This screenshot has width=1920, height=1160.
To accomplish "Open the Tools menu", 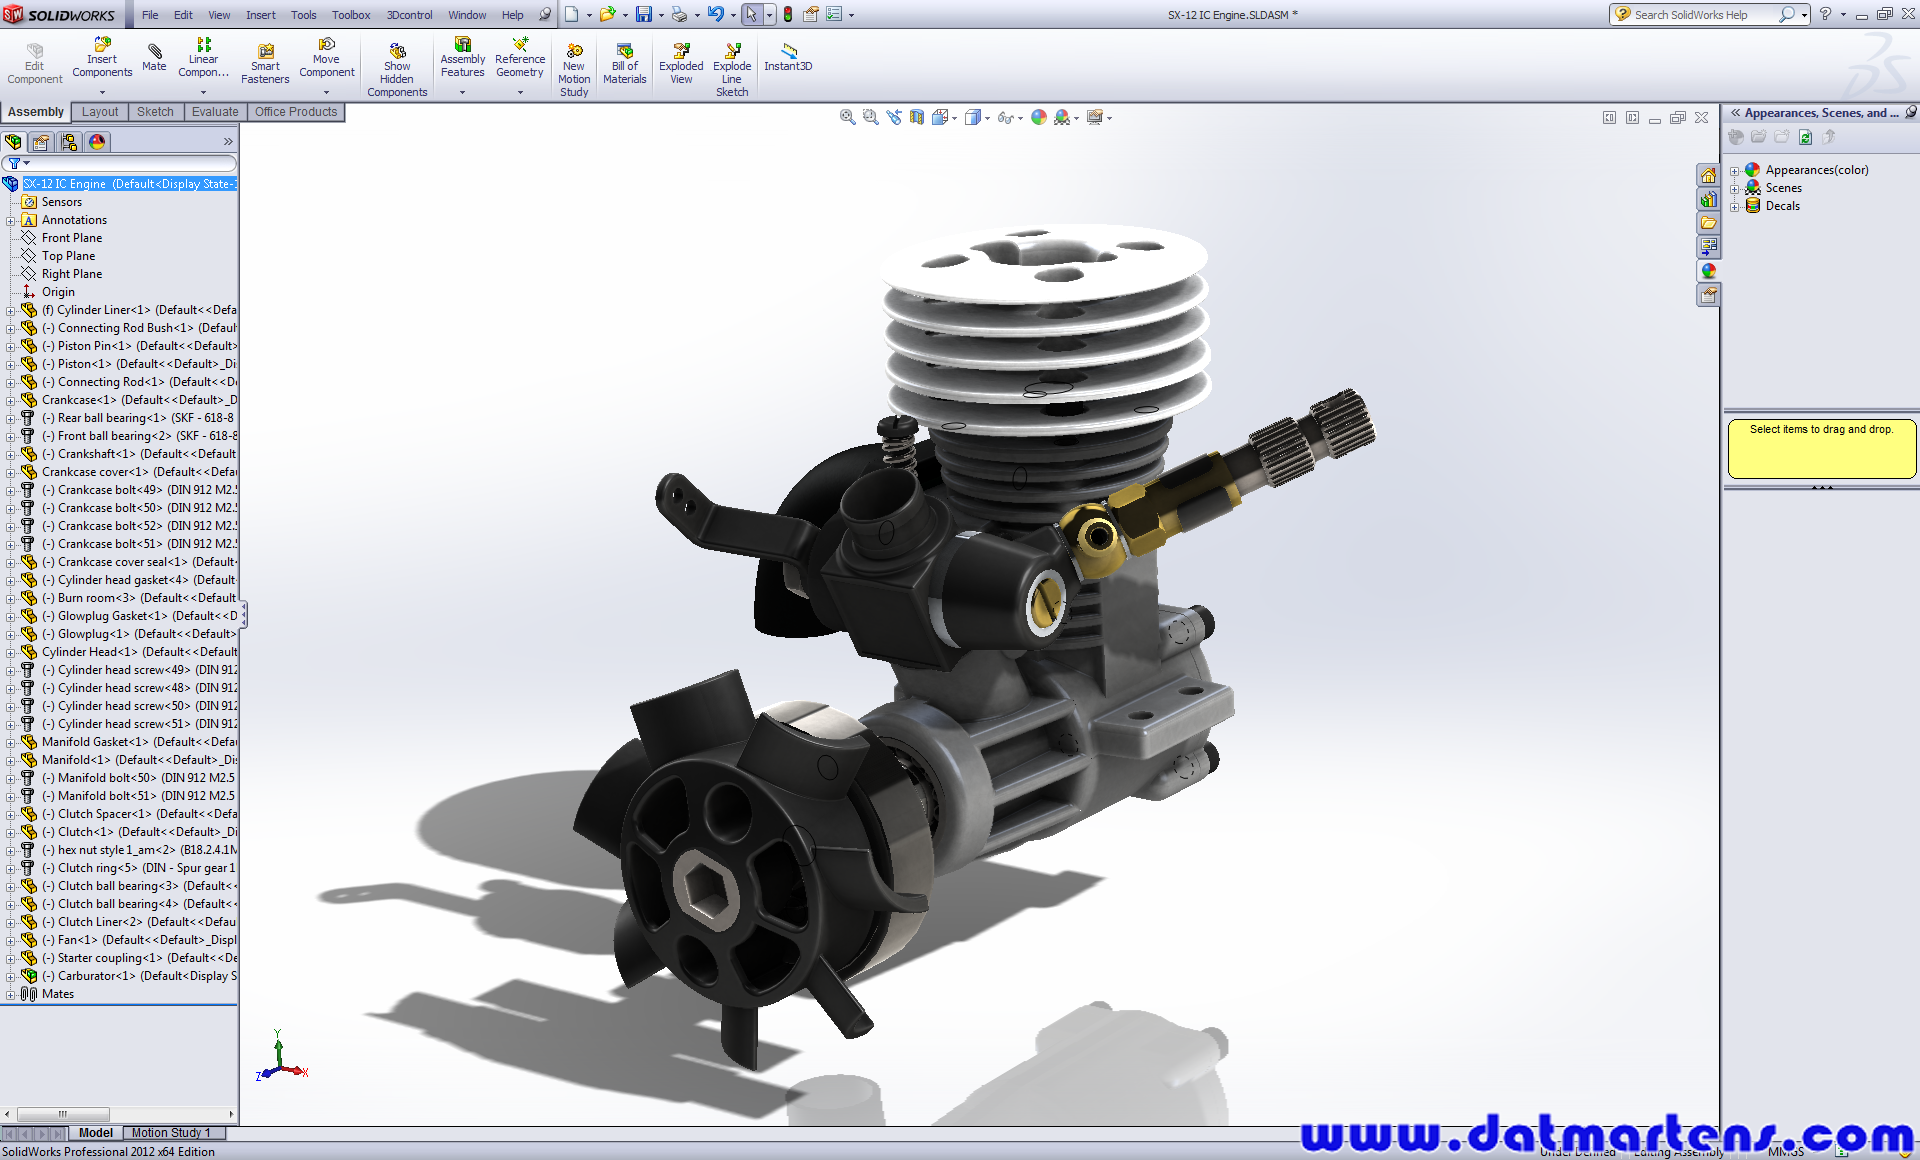I will pyautogui.click(x=304, y=15).
